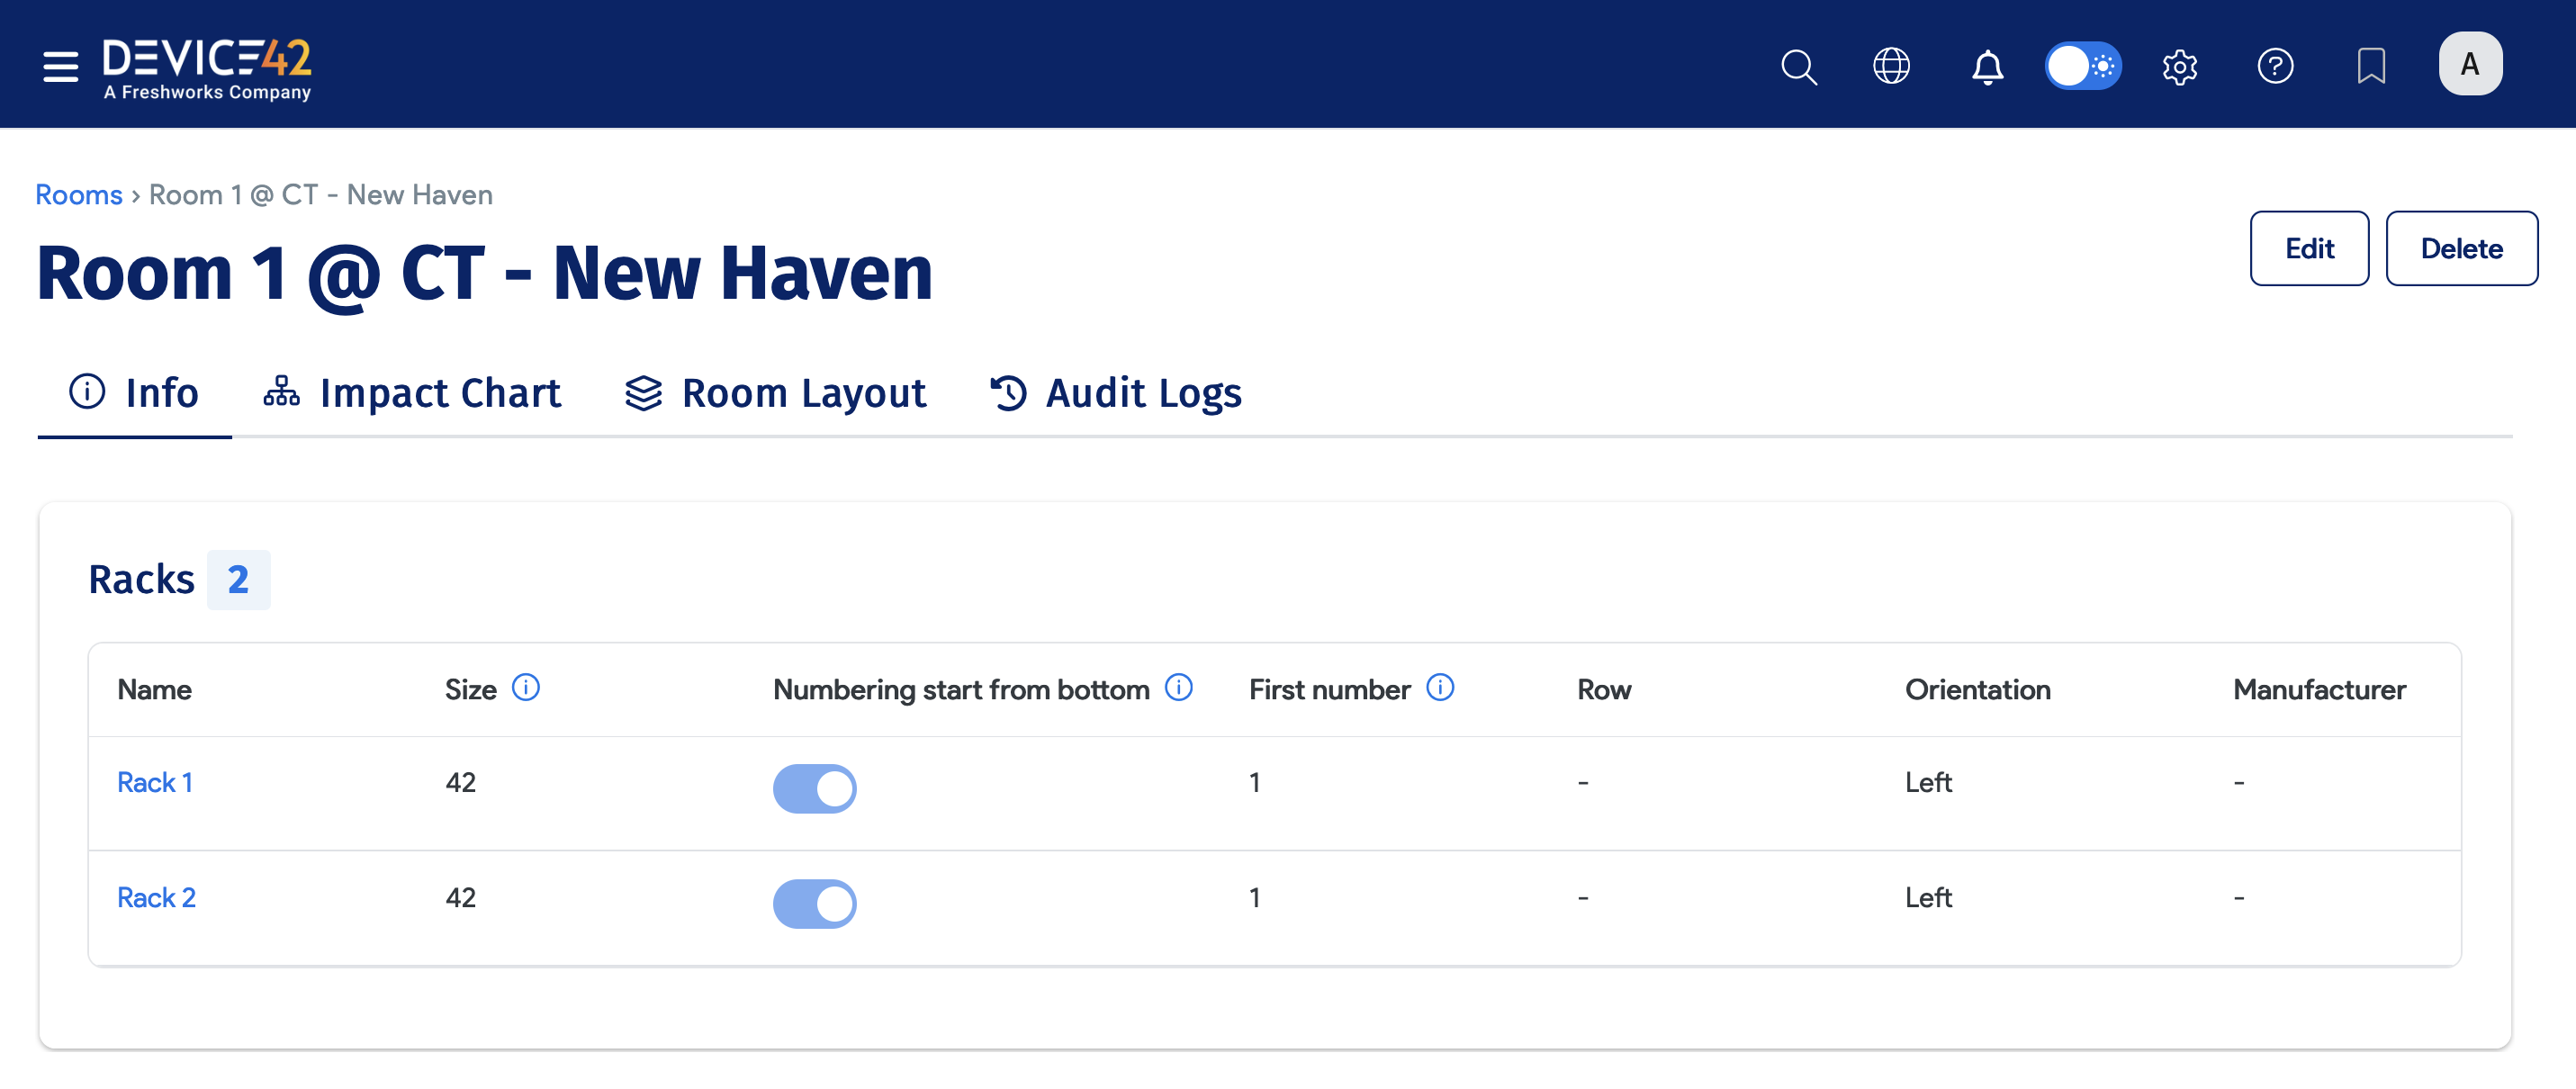Click the First number info icon
2576x1089 pixels.
coord(1439,687)
